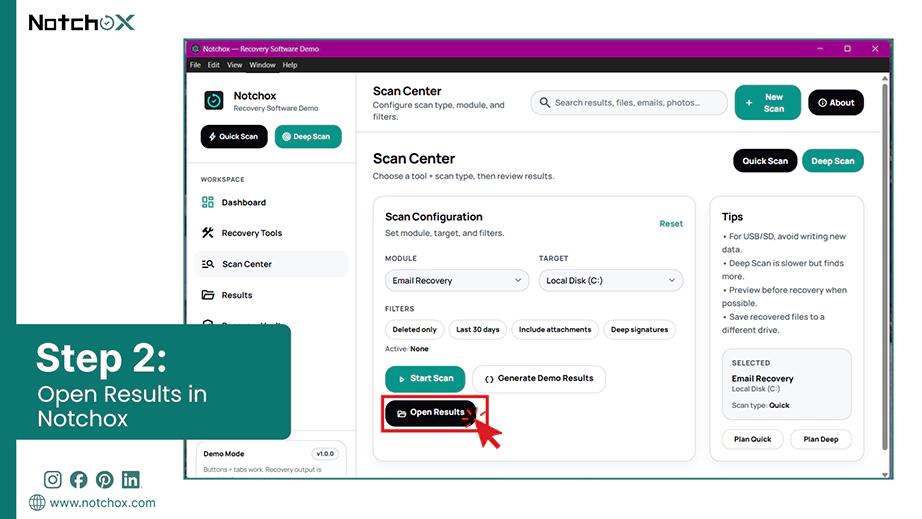The image size is (922, 519).
Task: Open the View menu
Action: (x=235, y=65)
